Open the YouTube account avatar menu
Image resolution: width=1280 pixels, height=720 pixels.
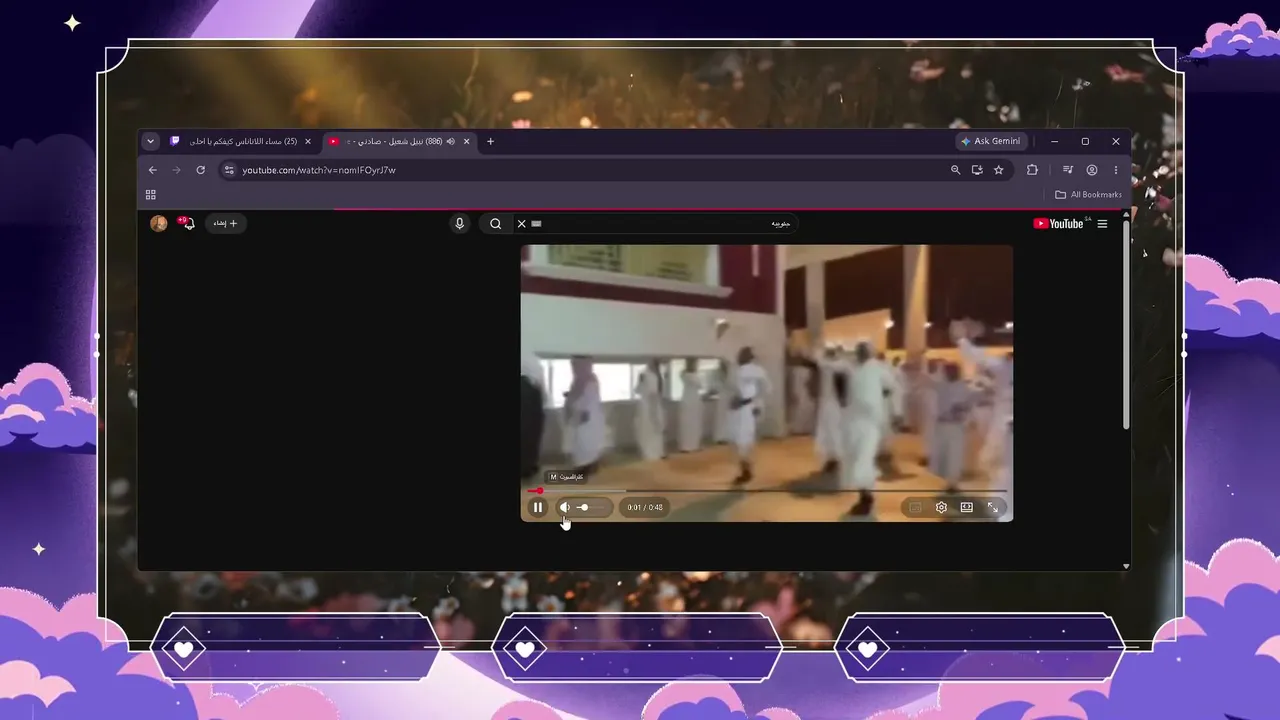point(158,223)
